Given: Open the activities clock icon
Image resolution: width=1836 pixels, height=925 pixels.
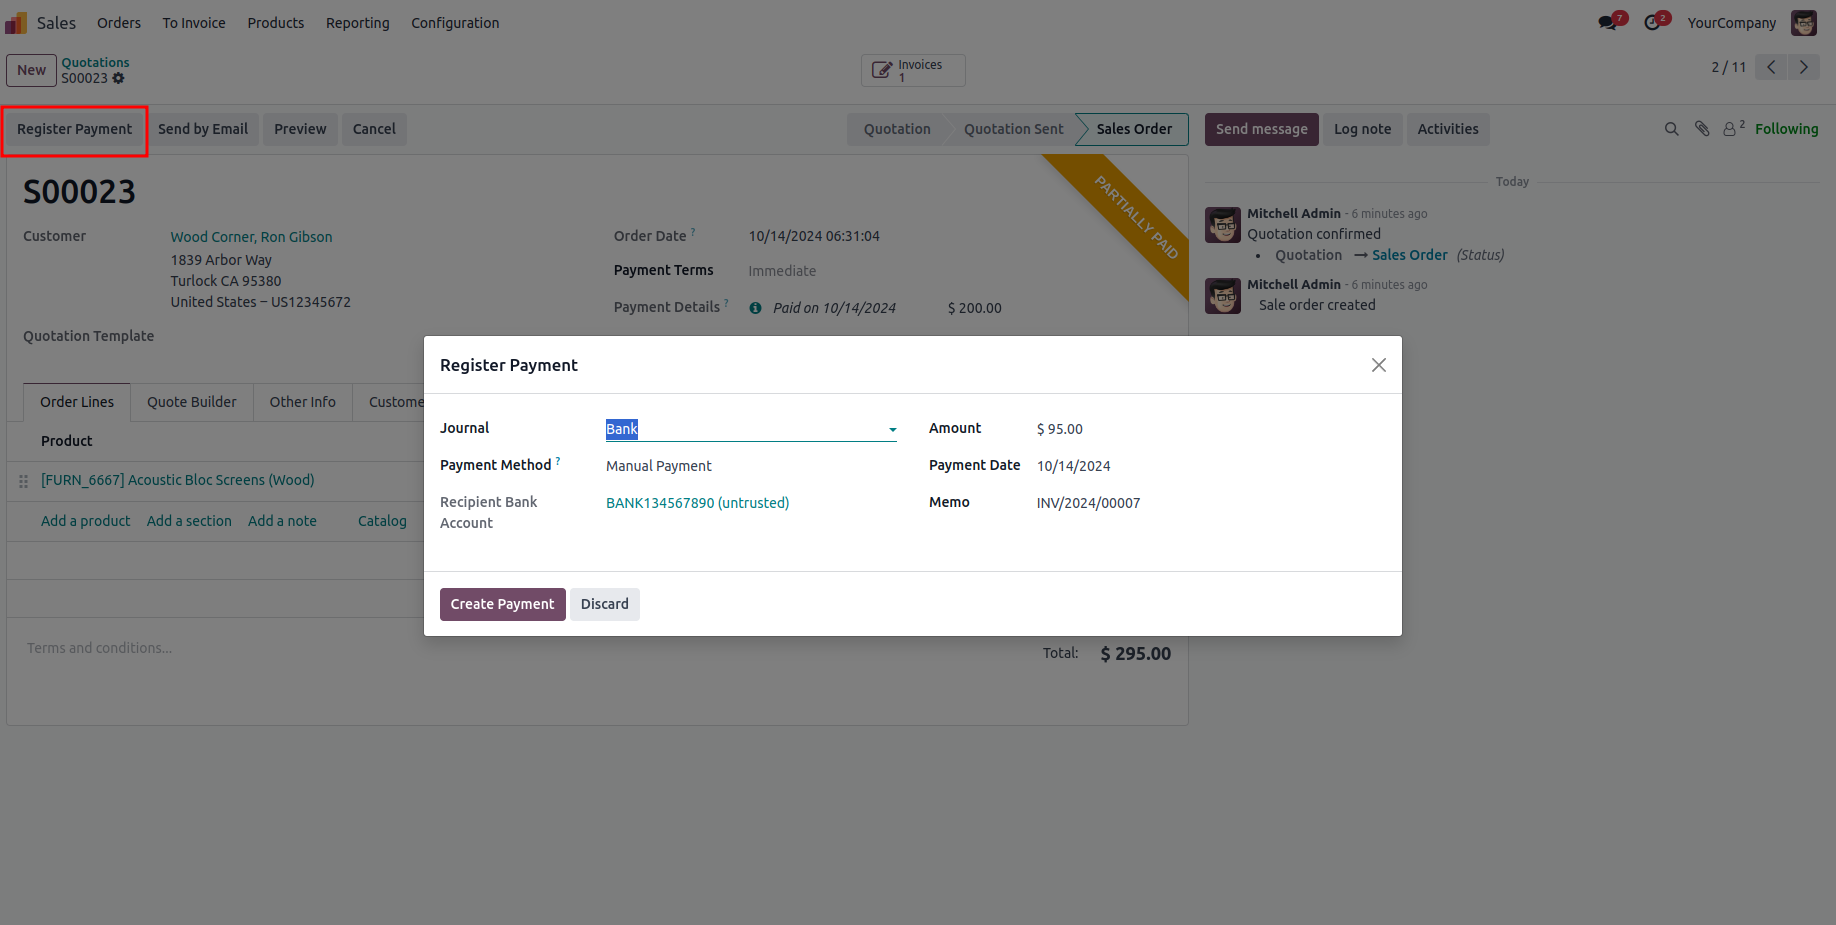Looking at the screenshot, I should 1652,22.
